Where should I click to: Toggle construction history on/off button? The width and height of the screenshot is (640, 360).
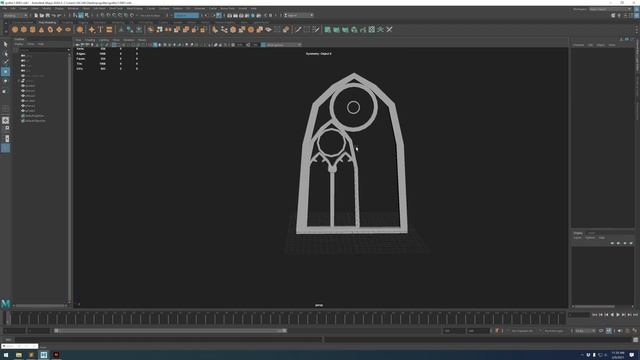click(x=219, y=16)
